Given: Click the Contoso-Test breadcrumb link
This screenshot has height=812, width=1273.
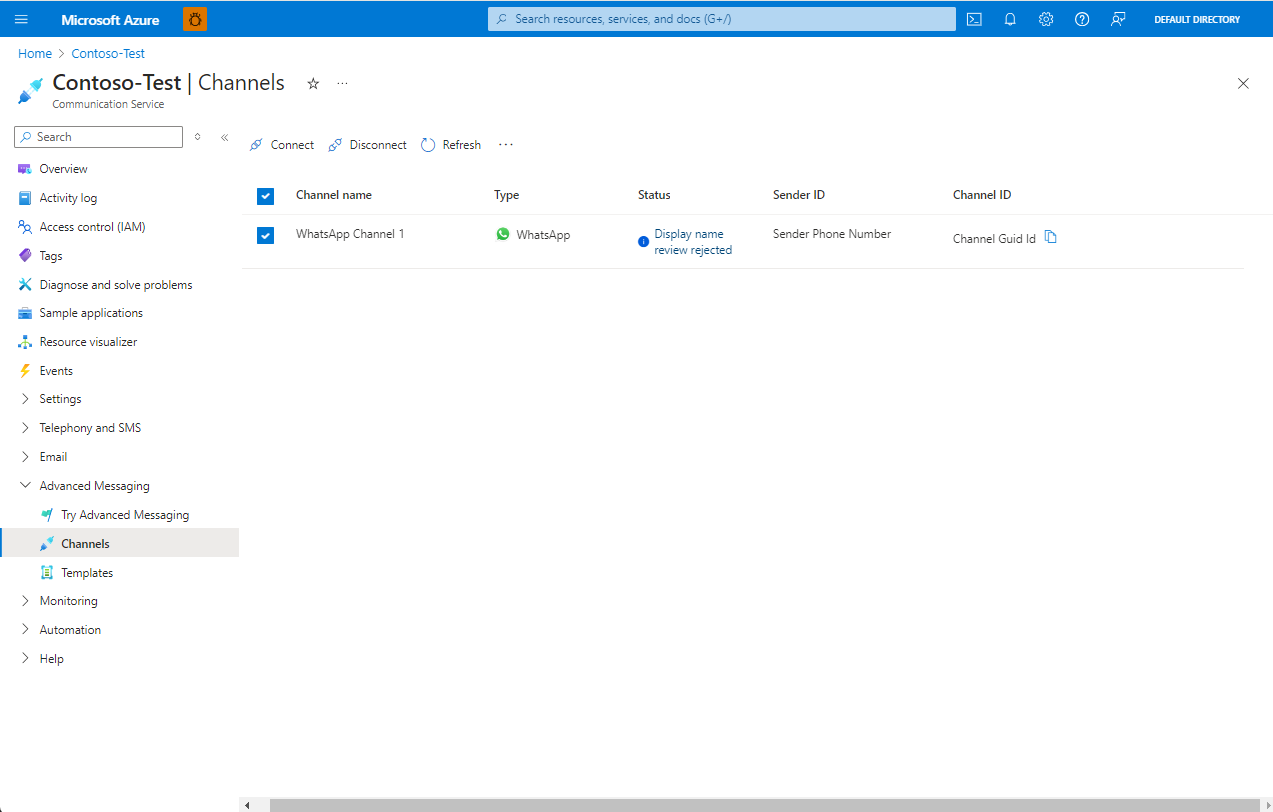Looking at the screenshot, I should click(108, 54).
